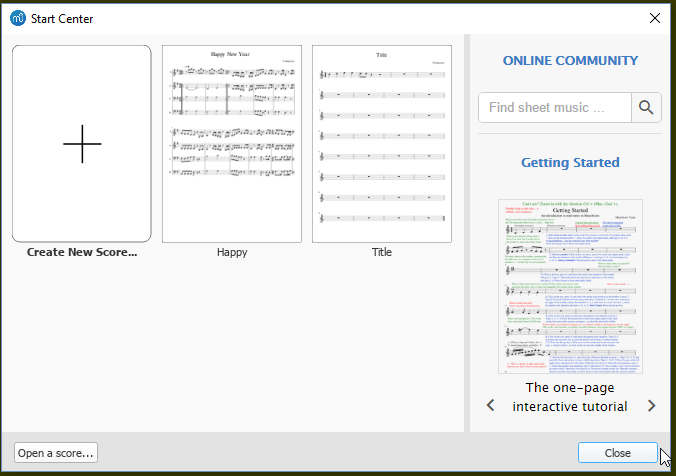Close the Start Center window with X
676x476 pixels.
tap(654, 18)
